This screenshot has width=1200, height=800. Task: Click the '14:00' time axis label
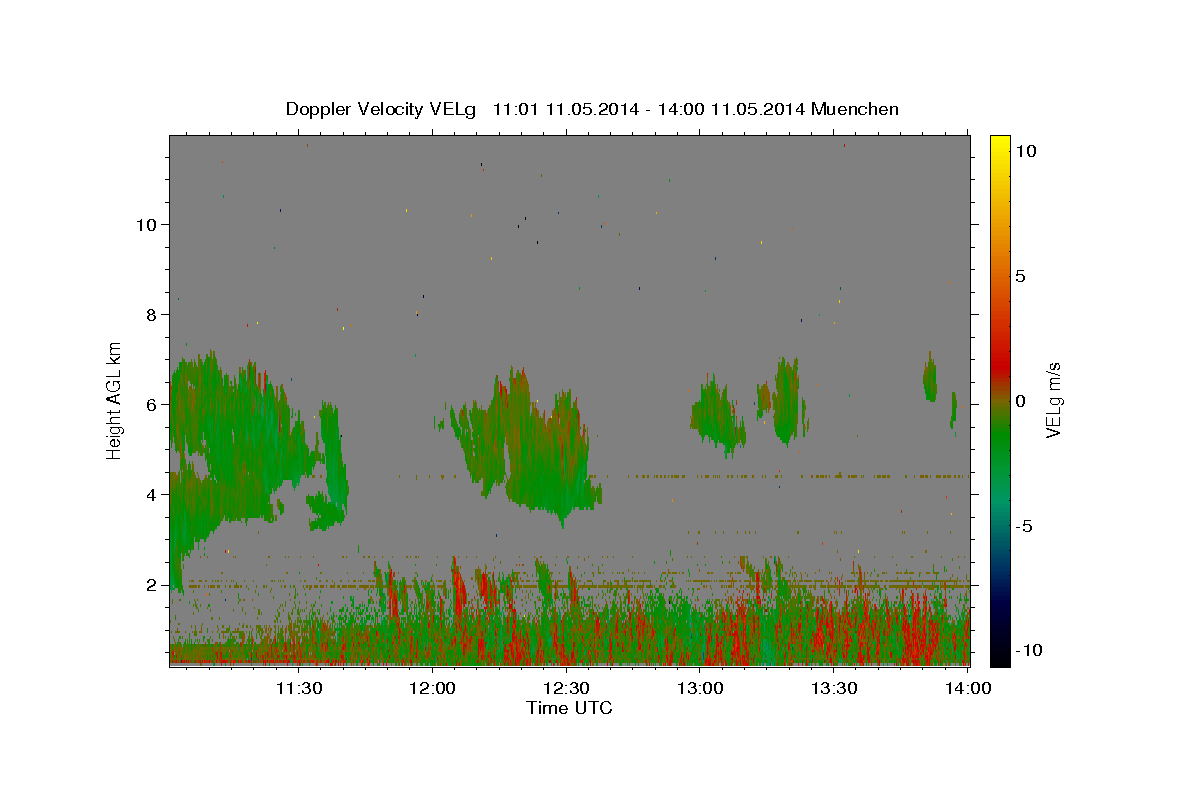tap(968, 688)
